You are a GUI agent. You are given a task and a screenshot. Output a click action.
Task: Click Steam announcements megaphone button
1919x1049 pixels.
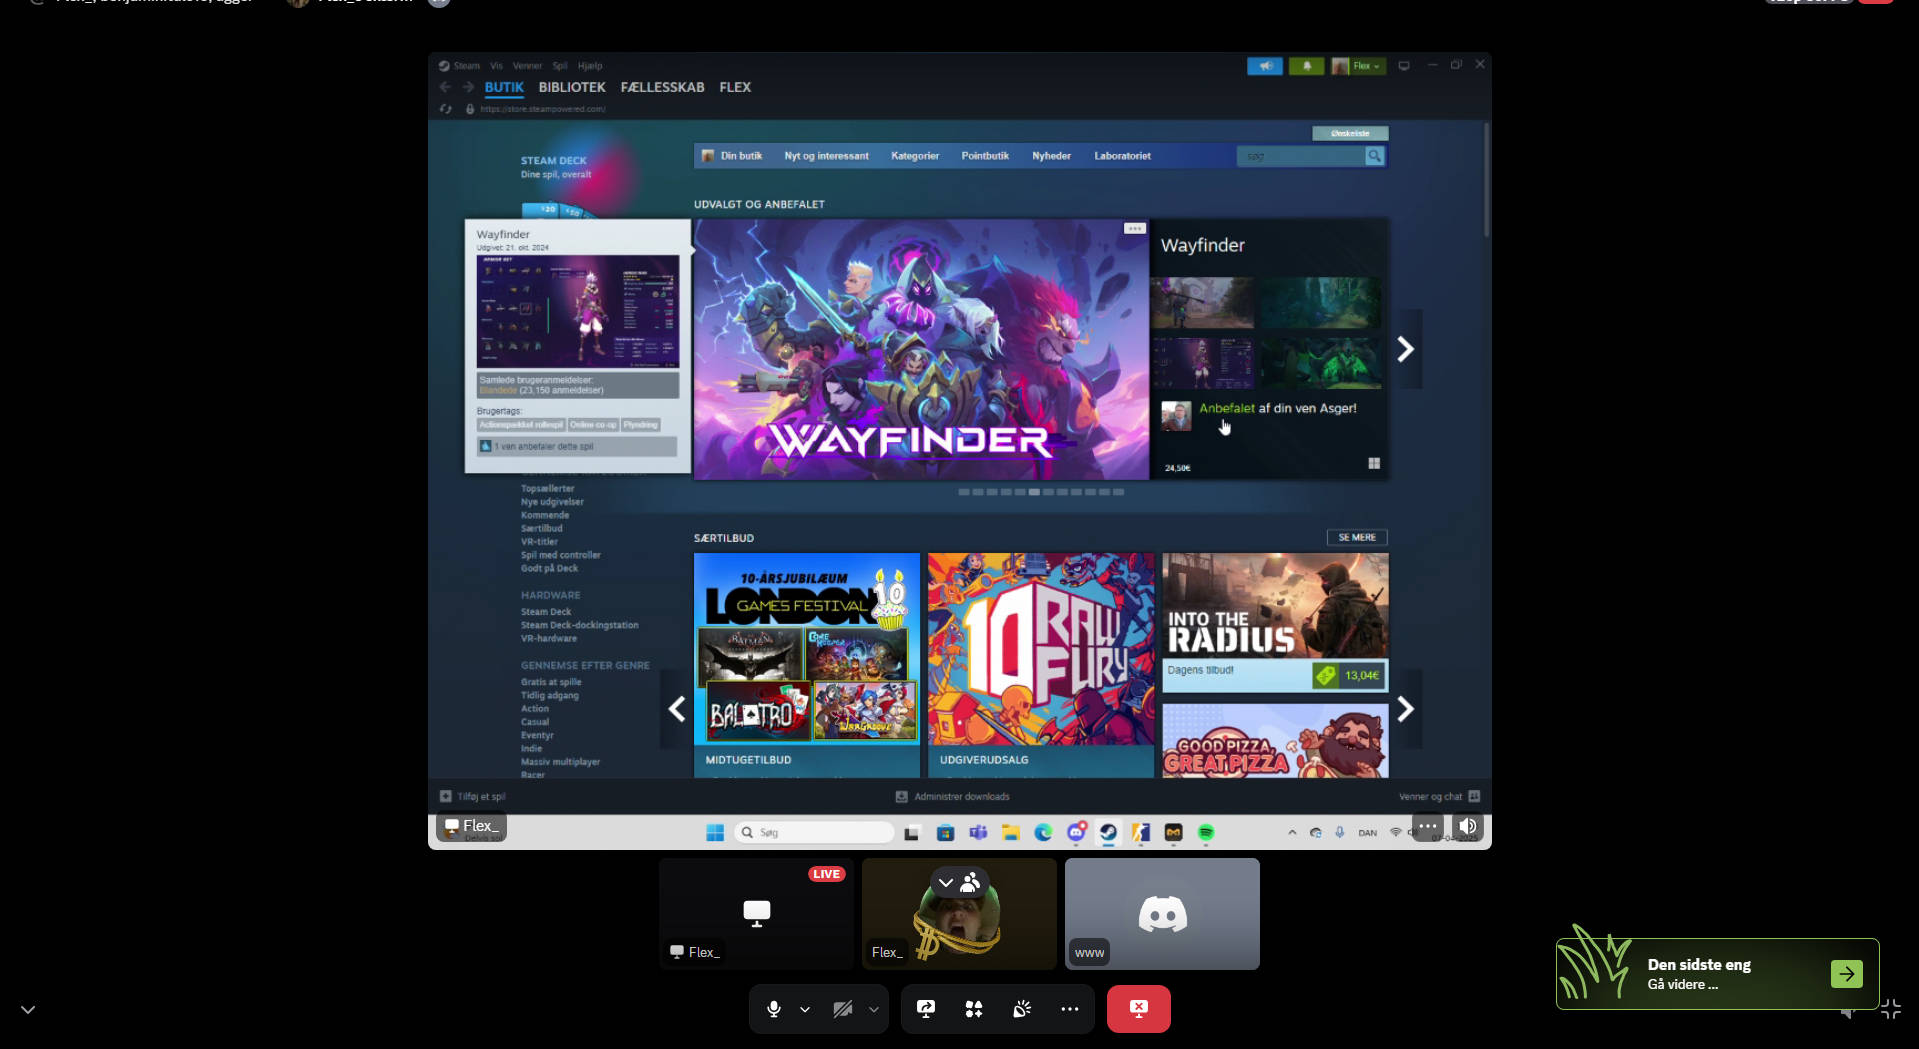pyautogui.click(x=1265, y=66)
